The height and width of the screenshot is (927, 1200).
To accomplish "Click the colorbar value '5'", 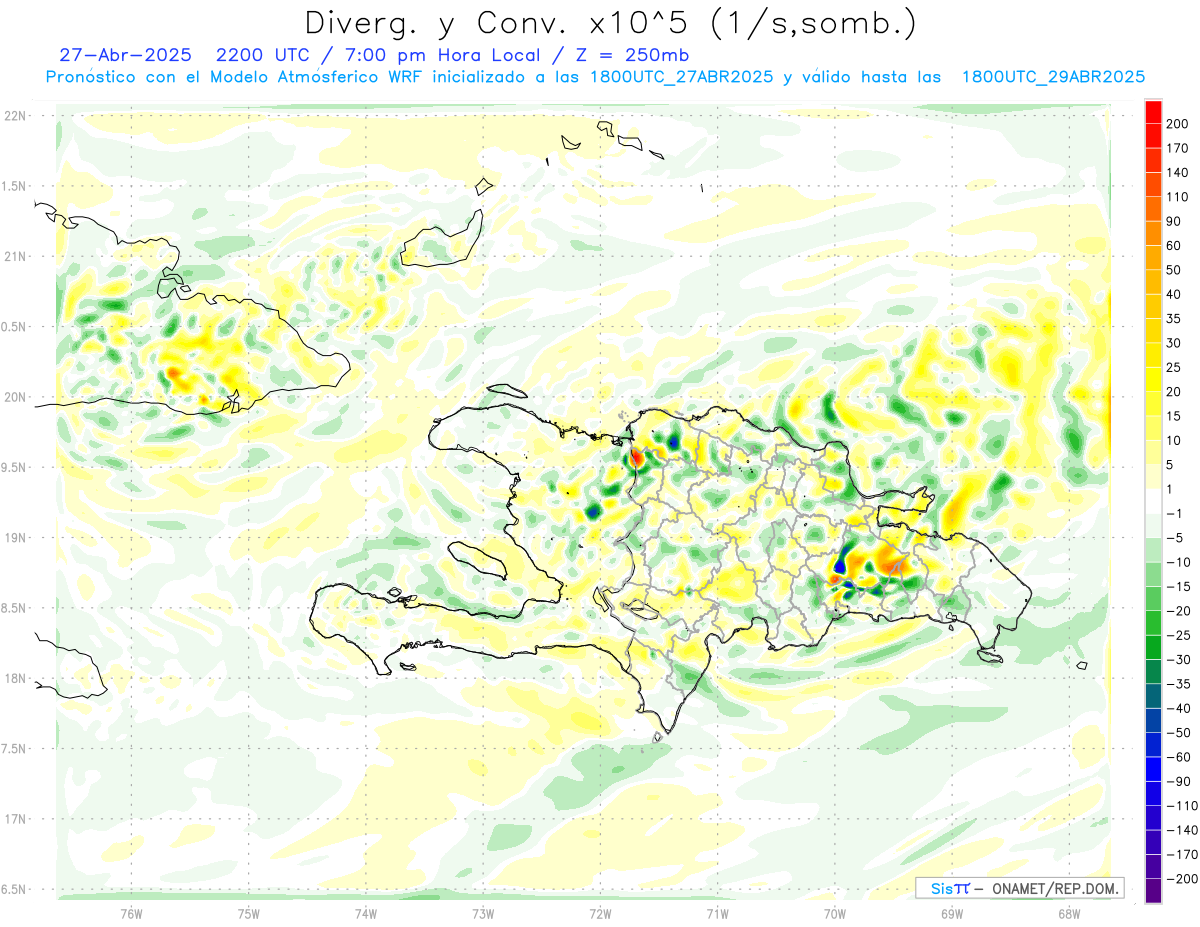I will point(1172,465).
